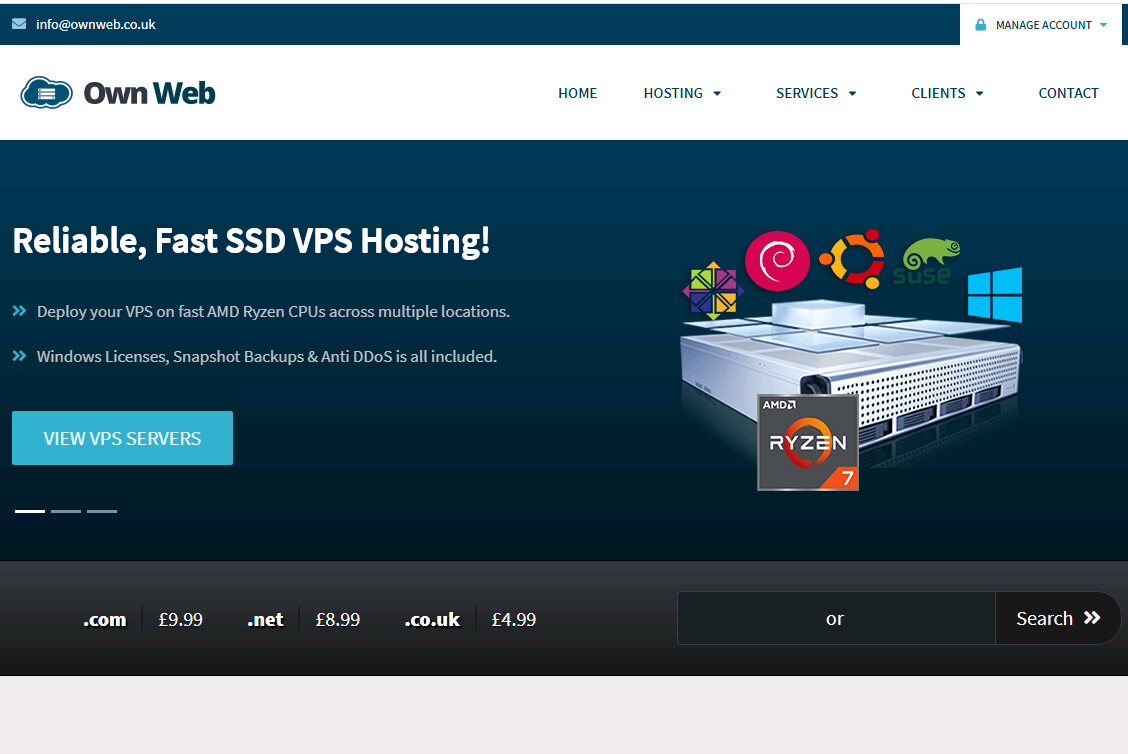
Task: Click the Own Web cloud logo icon
Action: click(x=47, y=93)
